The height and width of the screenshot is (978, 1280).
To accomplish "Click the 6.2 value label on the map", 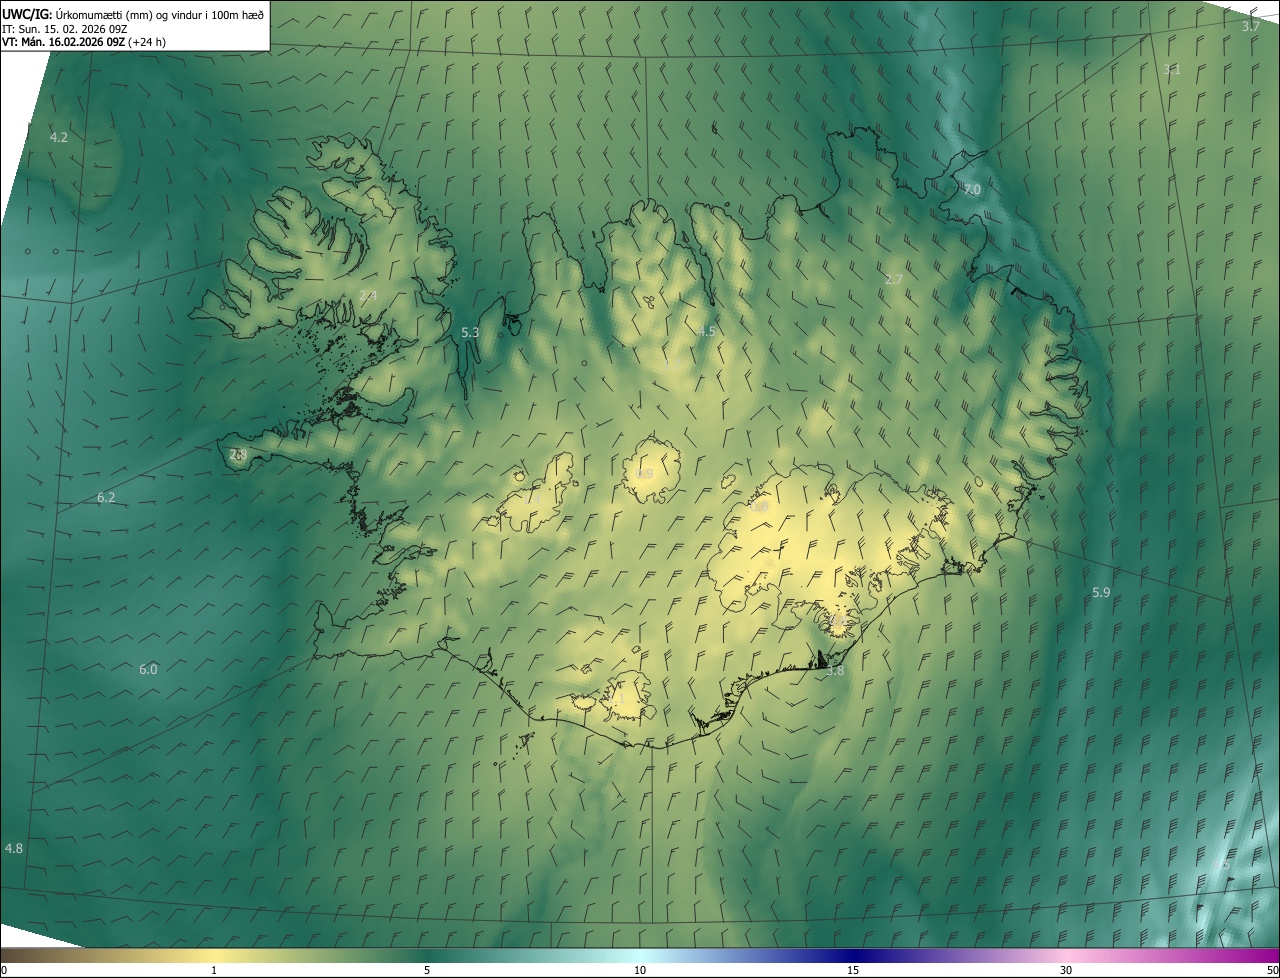I will pos(106,497).
